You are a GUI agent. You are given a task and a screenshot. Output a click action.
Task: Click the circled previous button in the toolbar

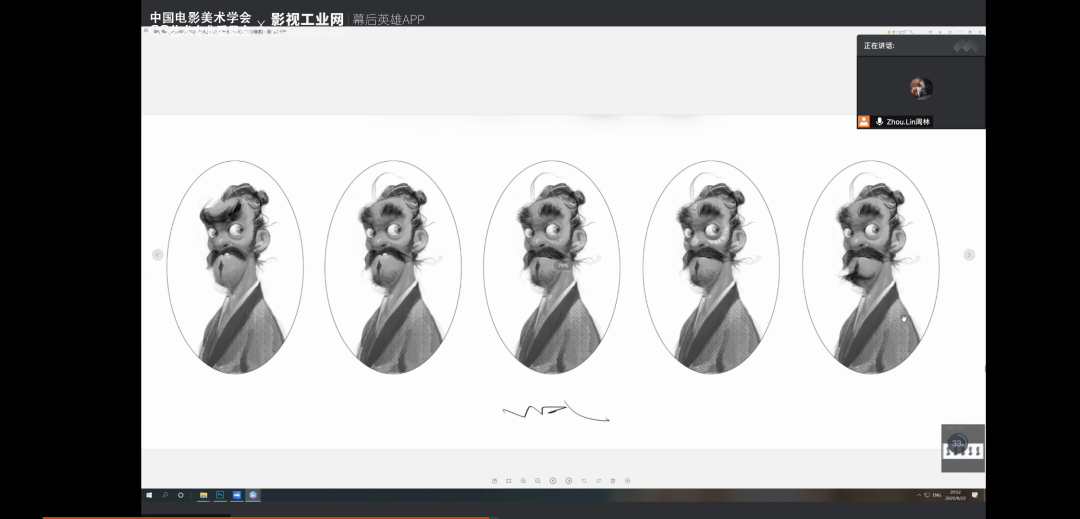point(553,480)
